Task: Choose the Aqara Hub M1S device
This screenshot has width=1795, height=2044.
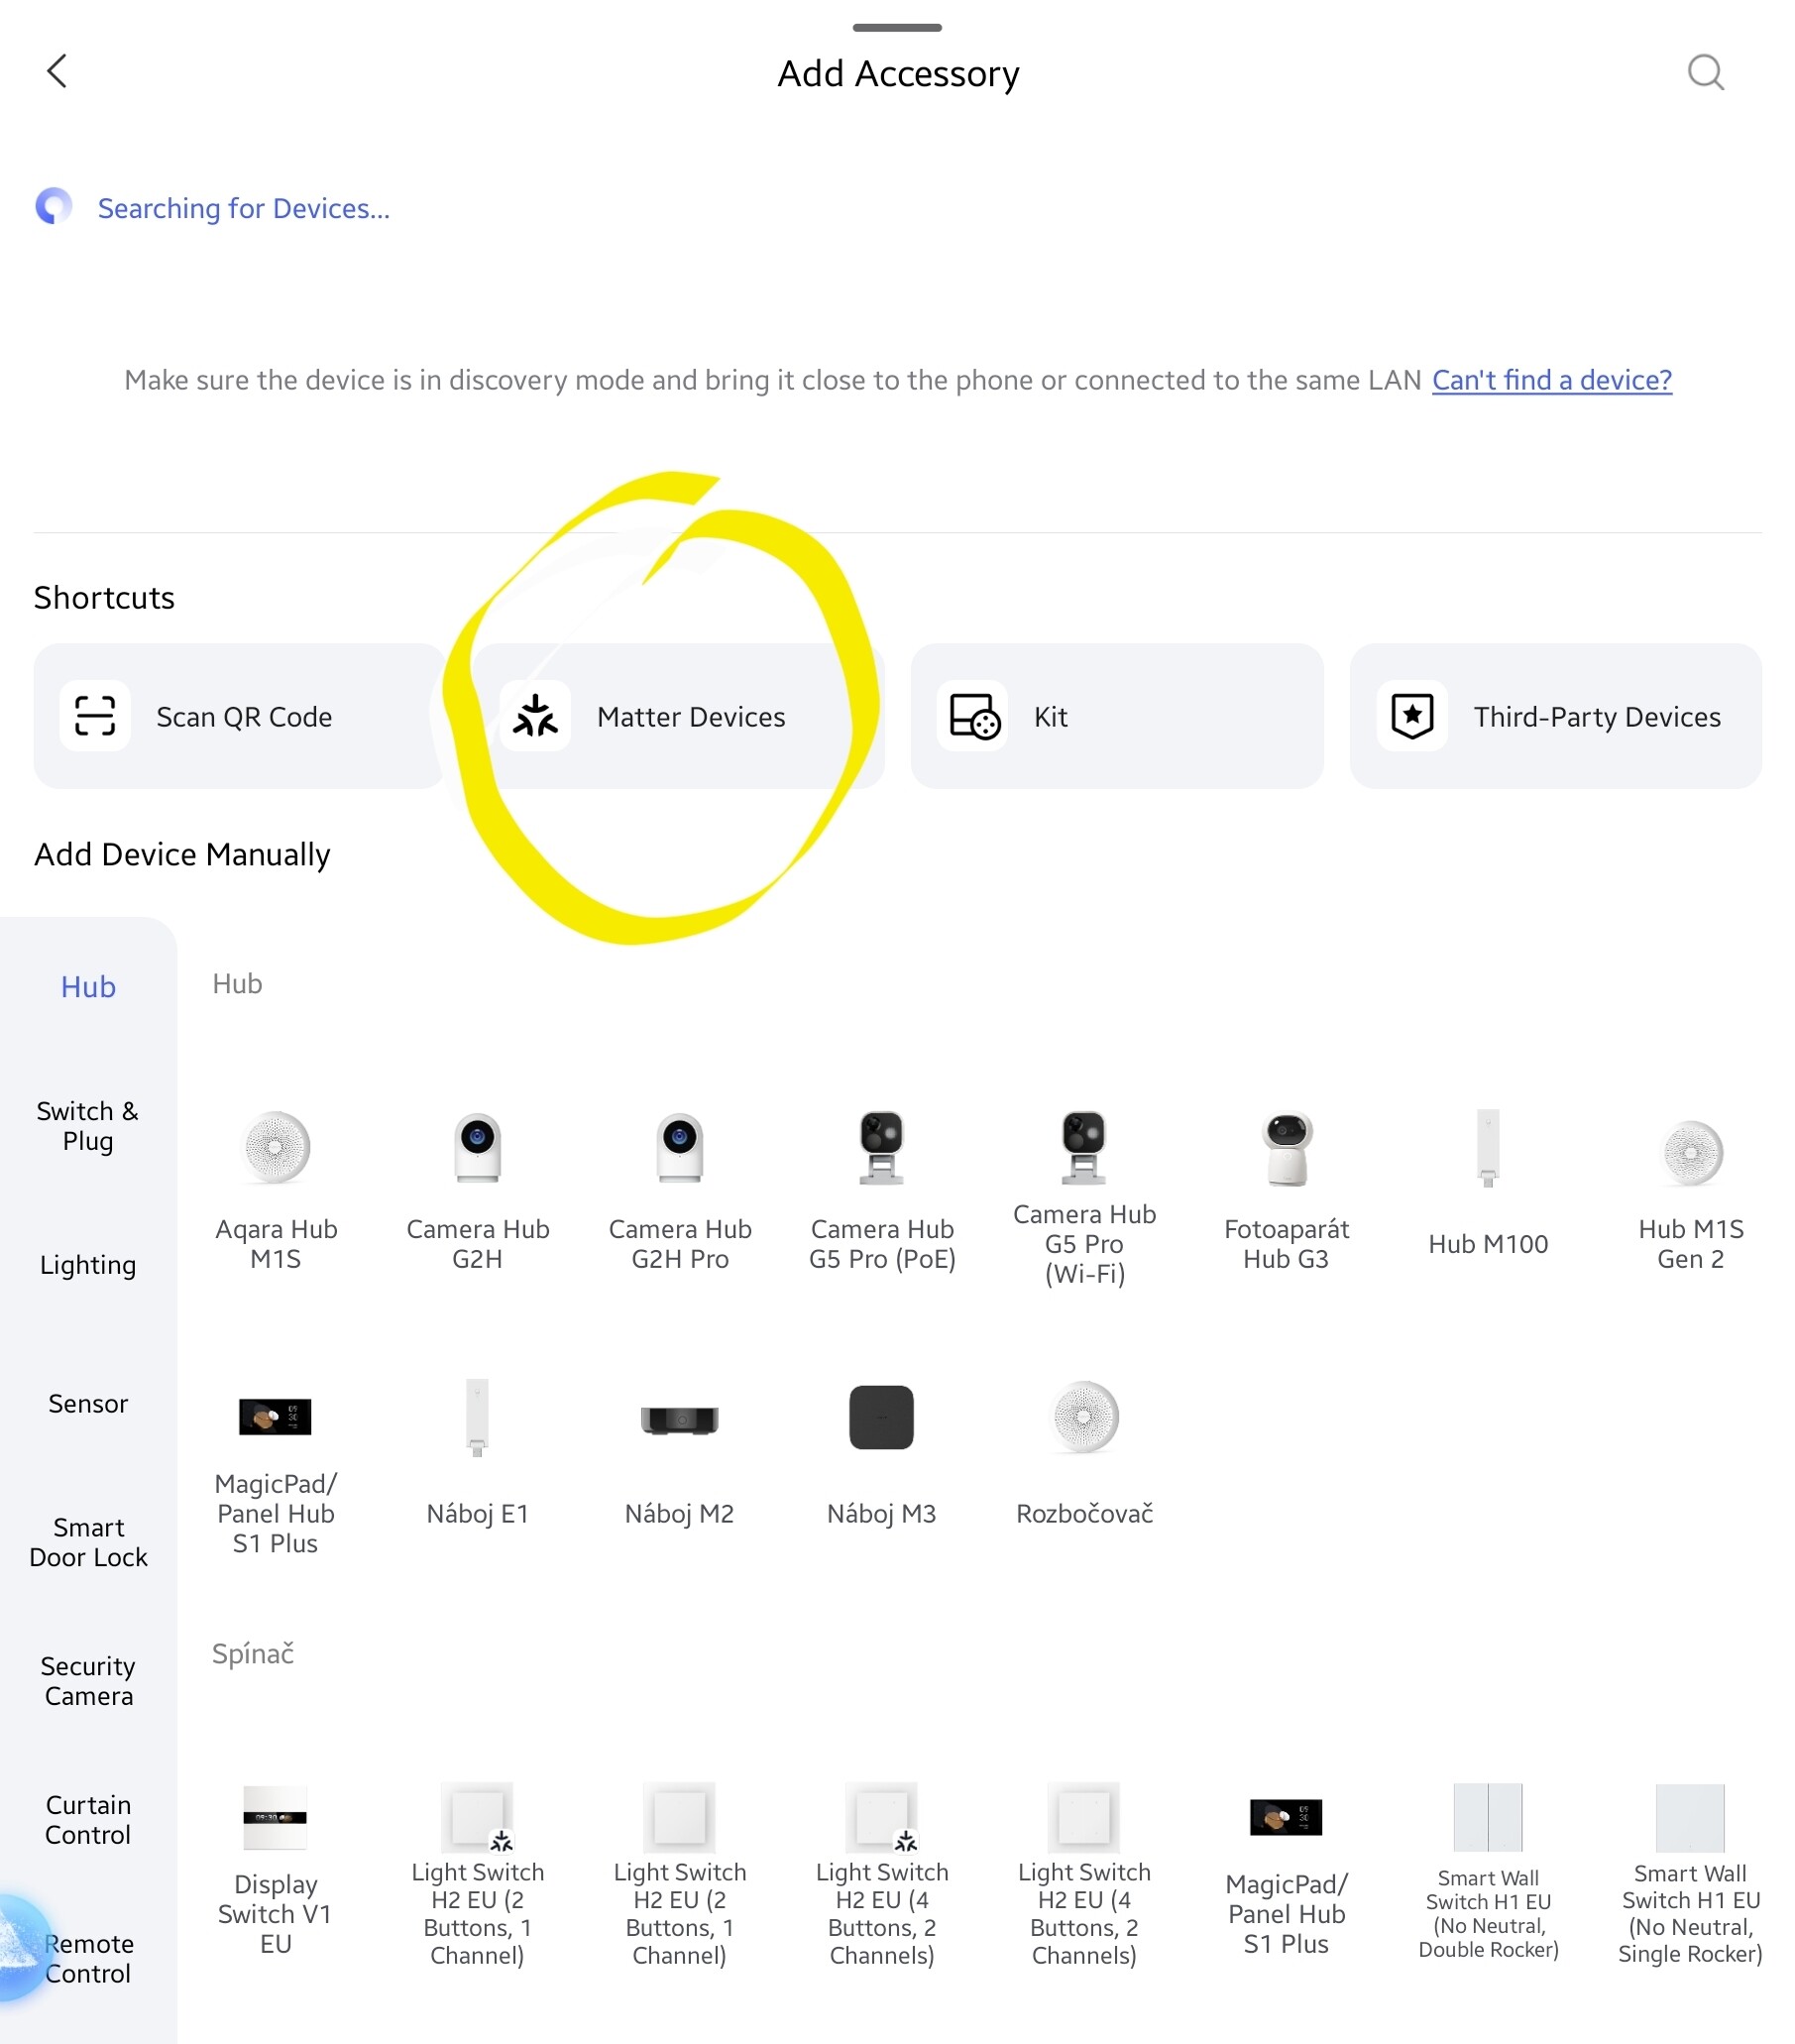Action: [x=276, y=1187]
